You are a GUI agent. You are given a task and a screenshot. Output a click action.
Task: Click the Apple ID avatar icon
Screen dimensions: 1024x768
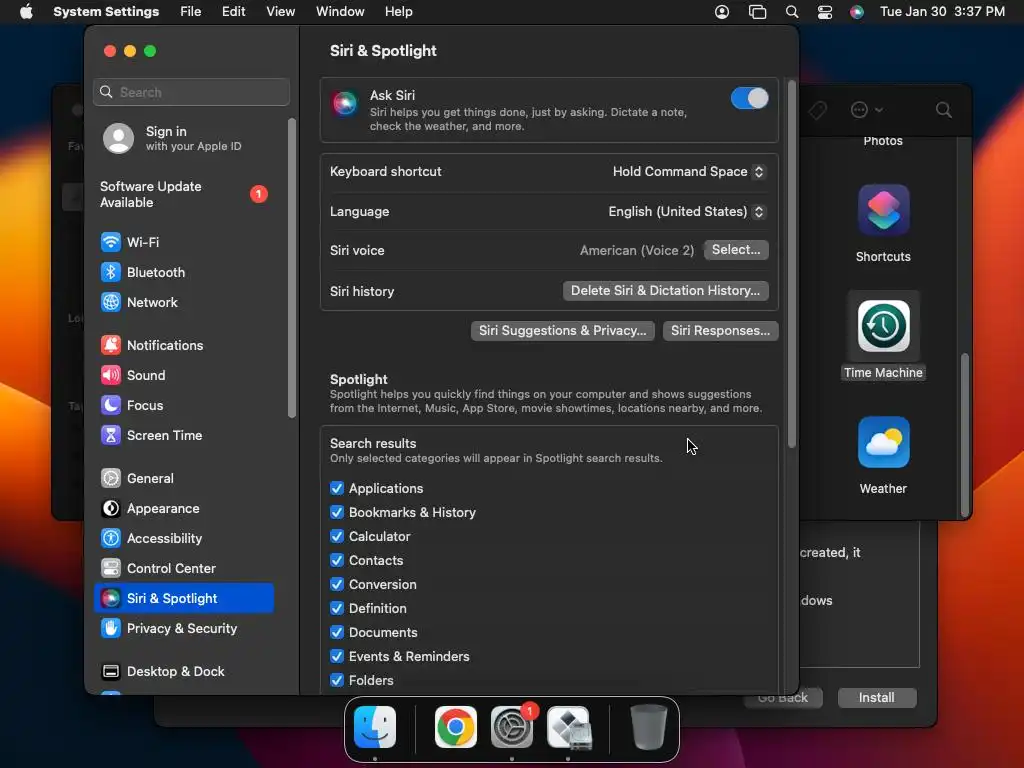[x=118, y=138]
